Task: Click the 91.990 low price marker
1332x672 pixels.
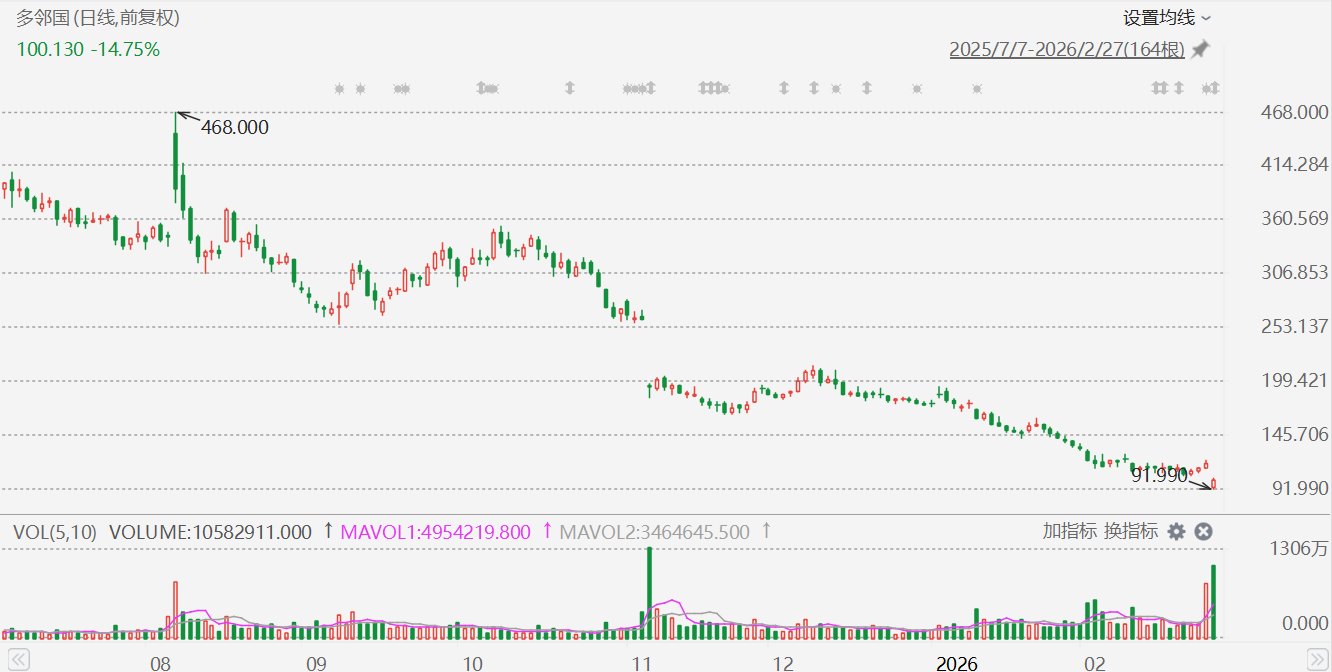Action: pos(1159,476)
